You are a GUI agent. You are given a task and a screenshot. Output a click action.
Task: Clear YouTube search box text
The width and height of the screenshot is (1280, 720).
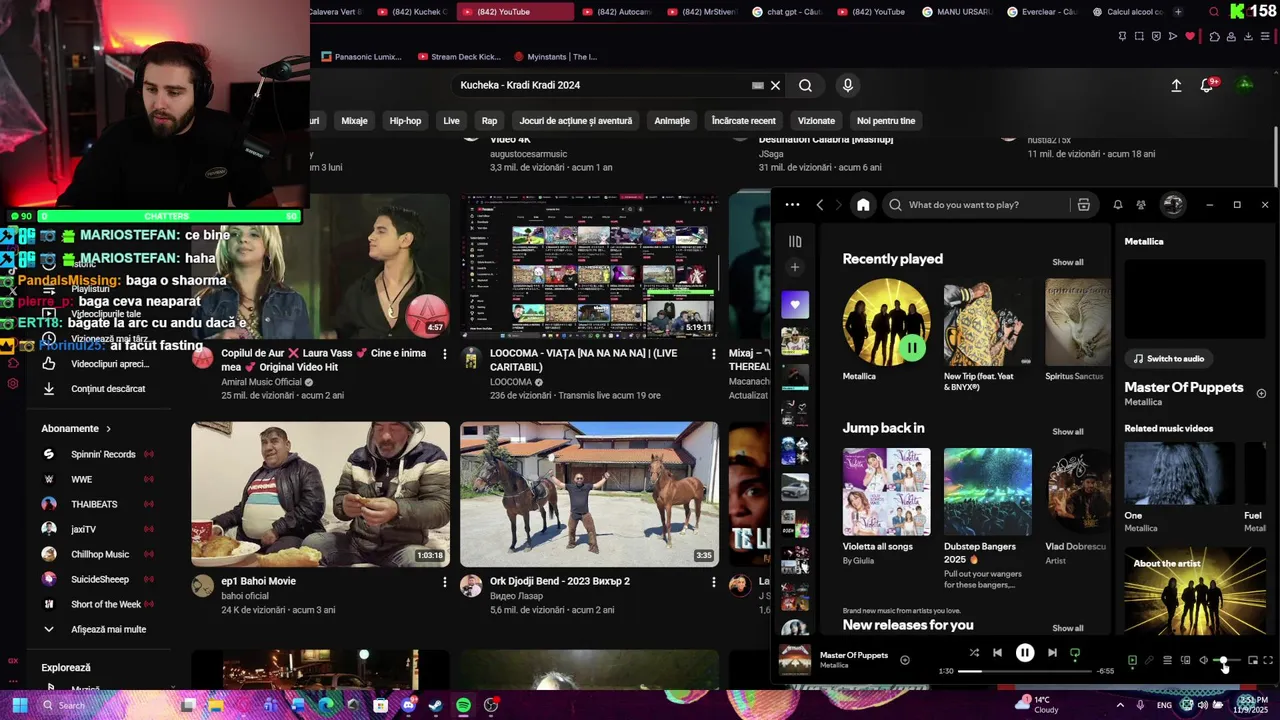pos(775,85)
